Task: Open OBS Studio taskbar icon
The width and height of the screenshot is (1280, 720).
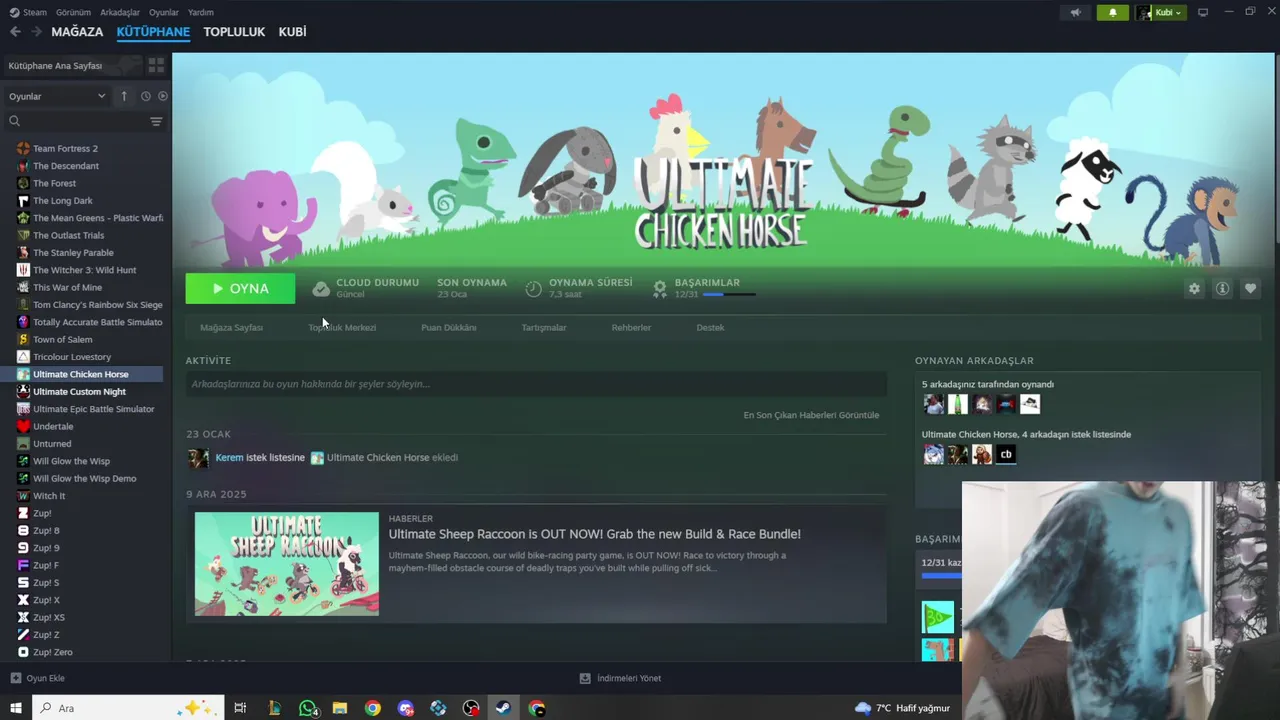Action: tap(471, 708)
